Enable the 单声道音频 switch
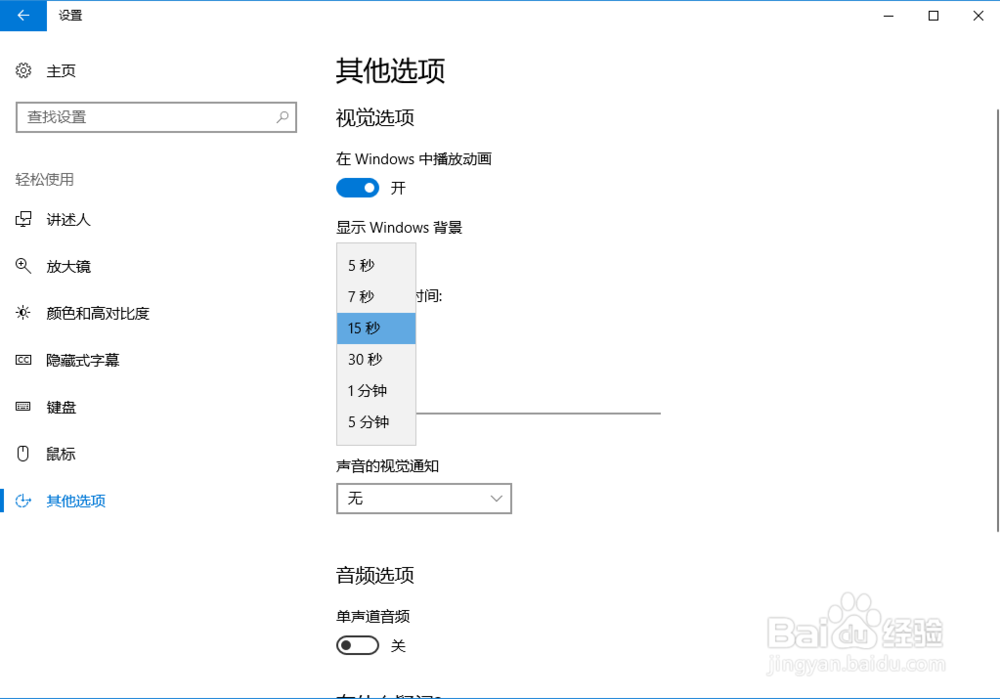Image resolution: width=1000 pixels, height=699 pixels. 357,645
